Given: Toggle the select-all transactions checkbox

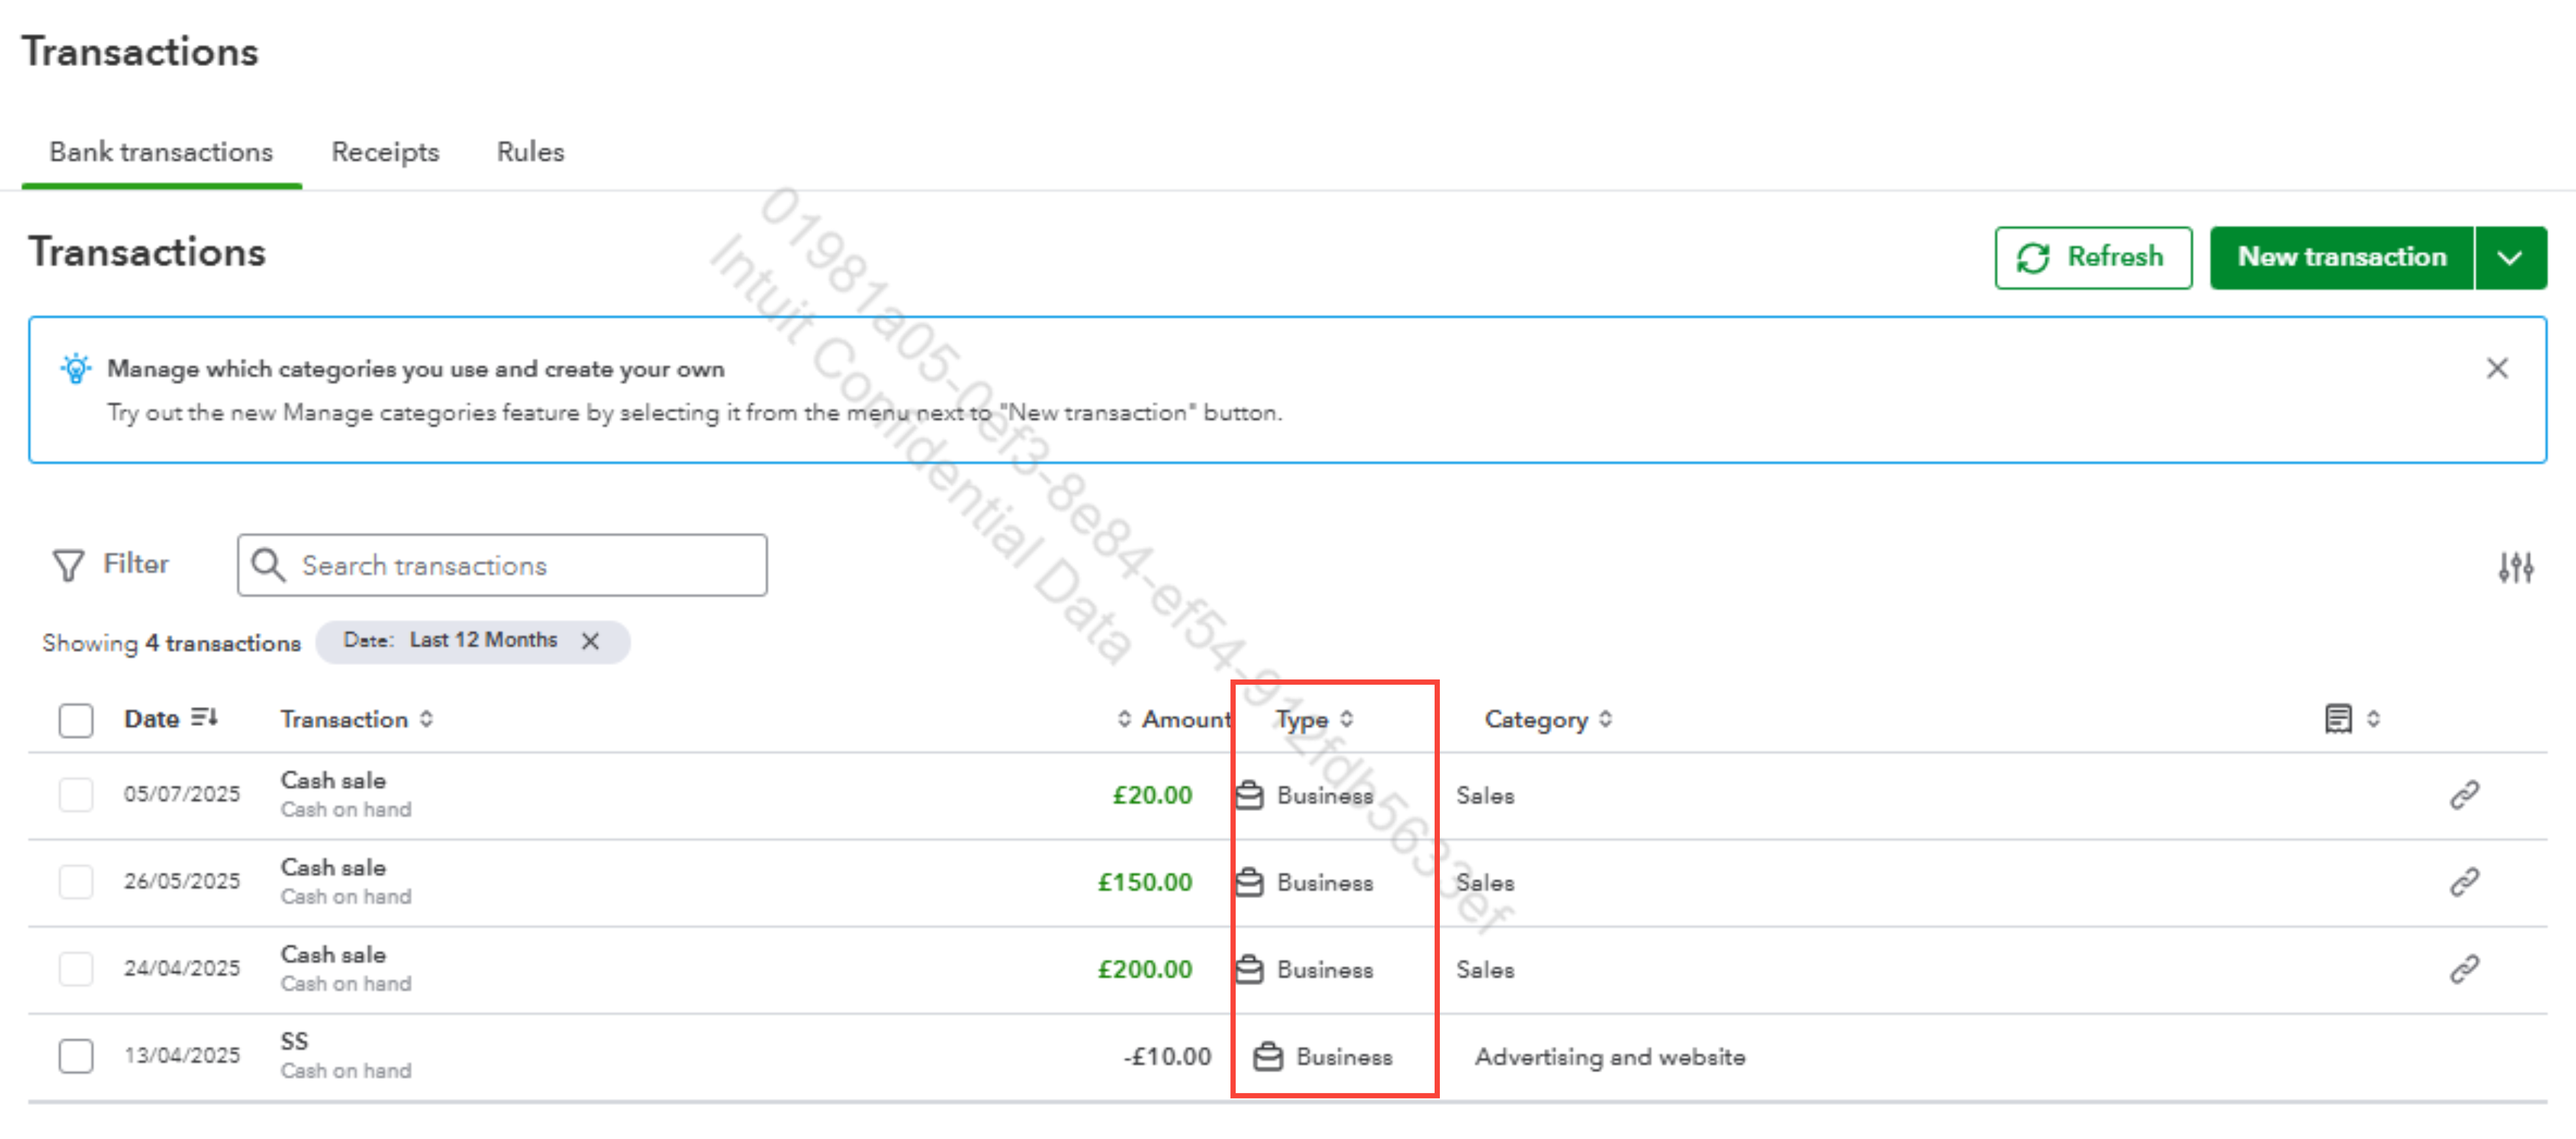Looking at the screenshot, I should (x=76, y=720).
